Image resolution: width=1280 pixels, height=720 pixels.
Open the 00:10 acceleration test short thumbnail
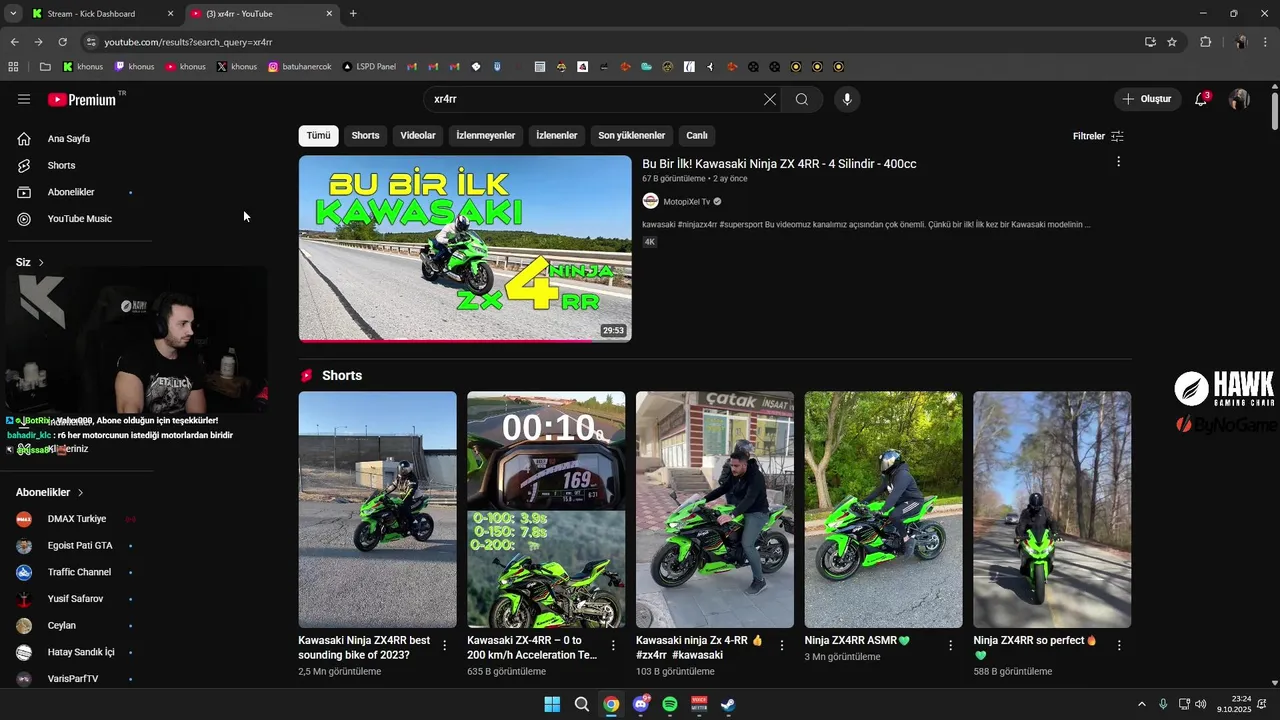tap(546, 510)
